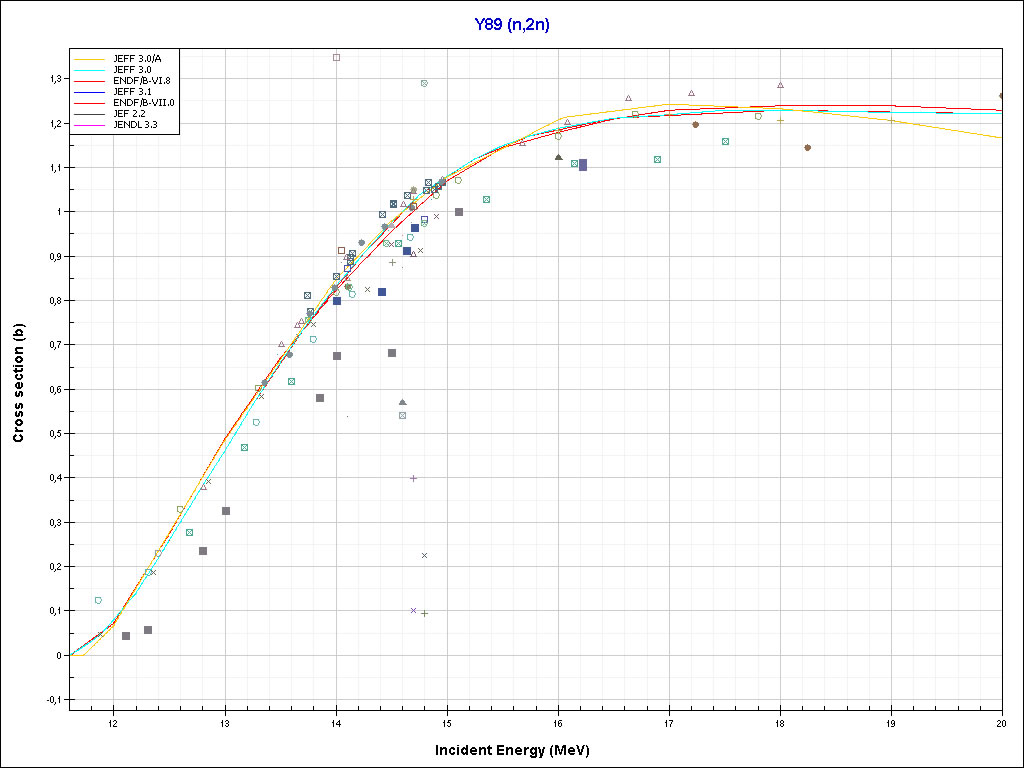Viewport: 1024px width, 768px height.
Task: Click the ENDF/B-VI.8 legend label
Action: [x=143, y=80]
